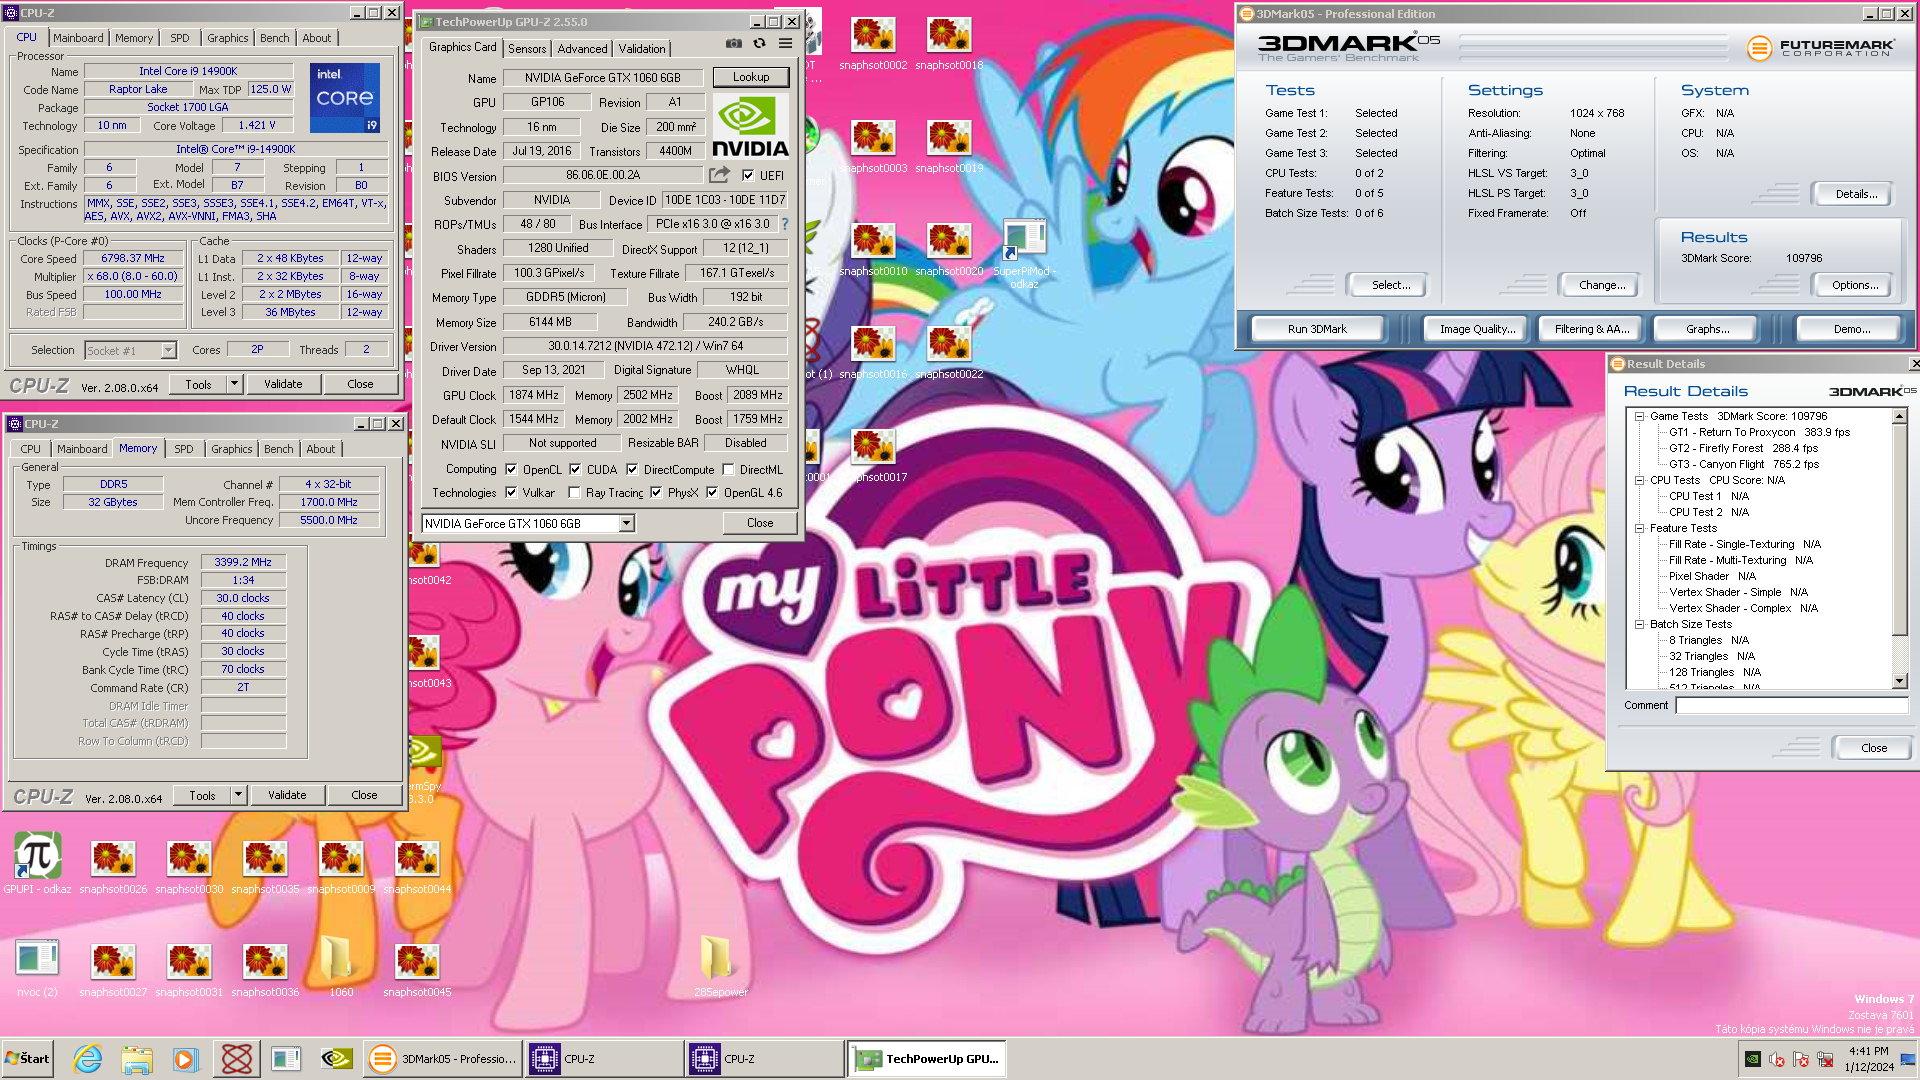The height and width of the screenshot is (1080, 1920).
Task: Click Run 3DMark button
Action: (x=1317, y=329)
